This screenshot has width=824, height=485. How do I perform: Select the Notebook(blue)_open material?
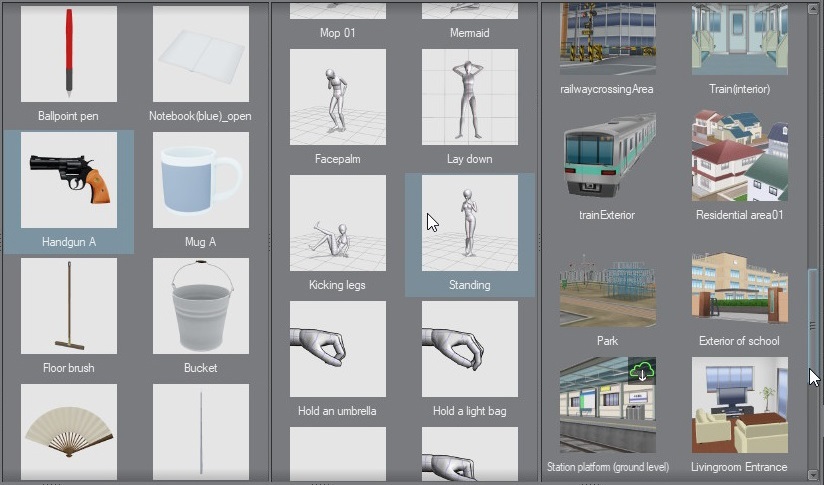(x=201, y=54)
